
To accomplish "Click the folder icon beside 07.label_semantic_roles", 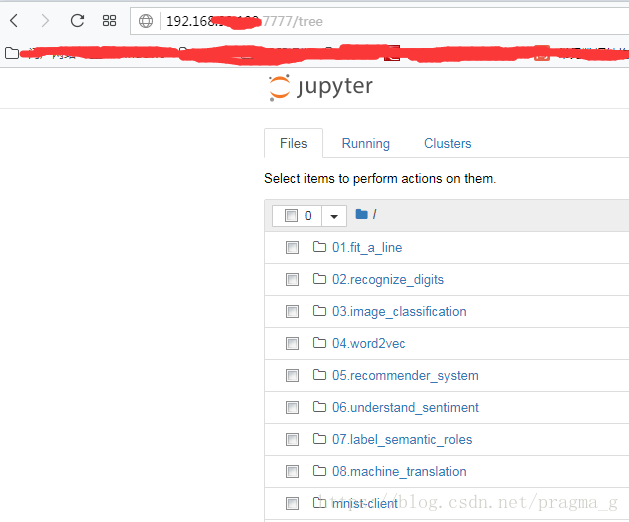I will point(319,439).
